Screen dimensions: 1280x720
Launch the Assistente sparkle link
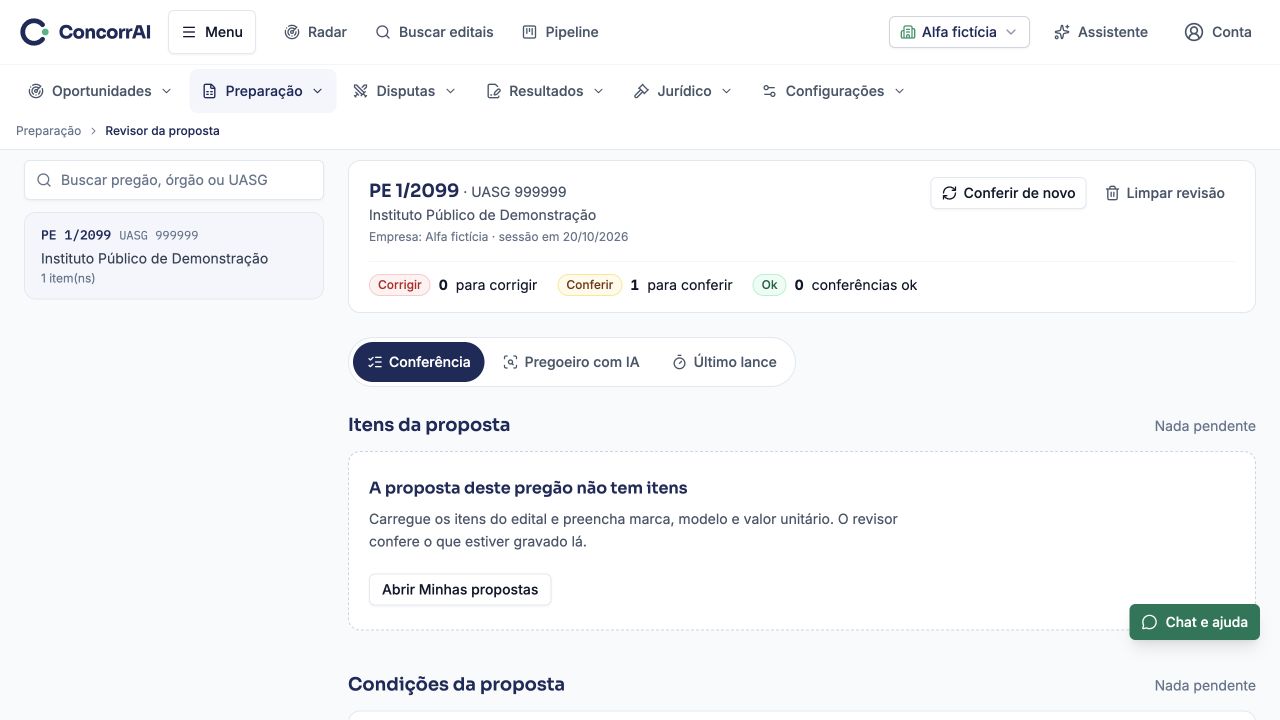[x=1101, y=32]
